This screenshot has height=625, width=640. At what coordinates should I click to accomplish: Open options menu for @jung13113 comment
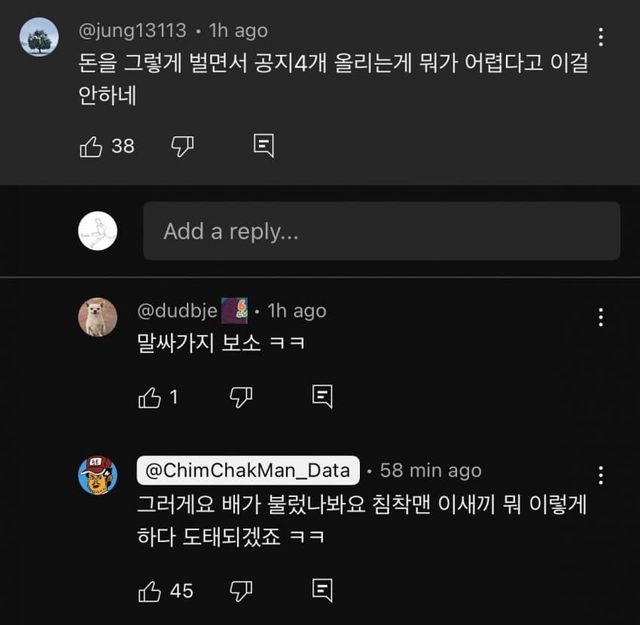coord(600,38)
